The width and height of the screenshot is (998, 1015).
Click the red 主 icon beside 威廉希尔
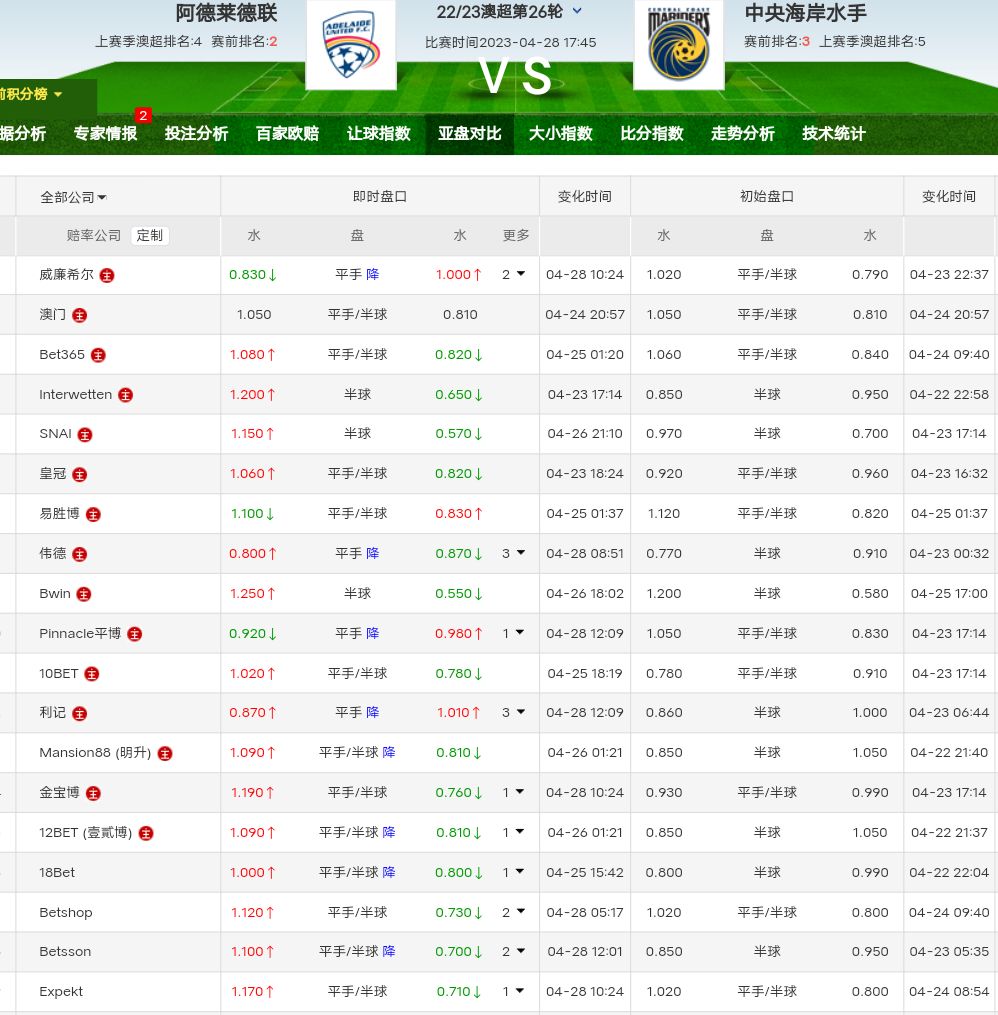[107, 275]
